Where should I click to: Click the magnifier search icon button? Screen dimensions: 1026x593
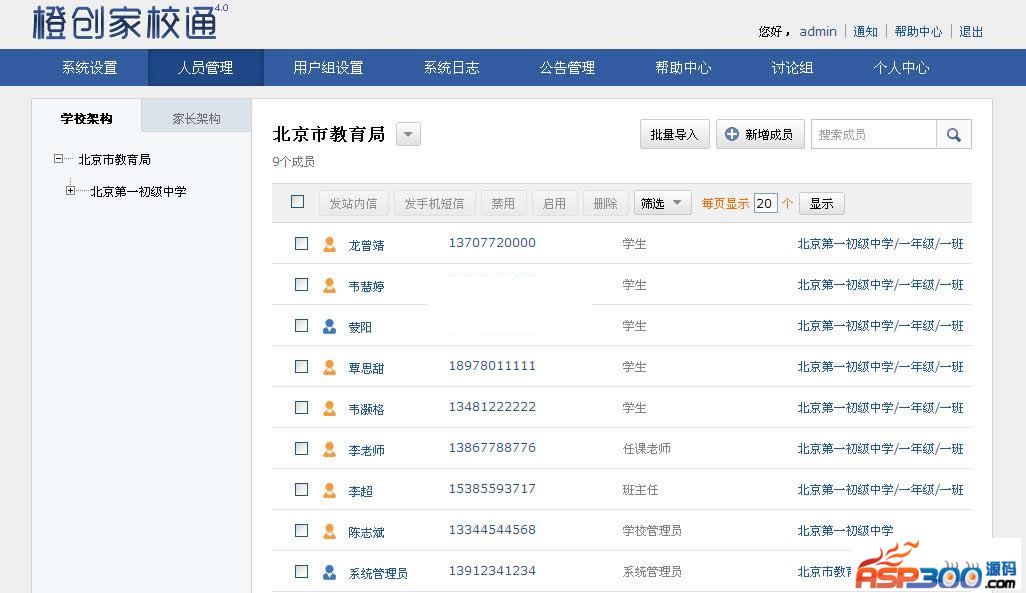(954, 135)
